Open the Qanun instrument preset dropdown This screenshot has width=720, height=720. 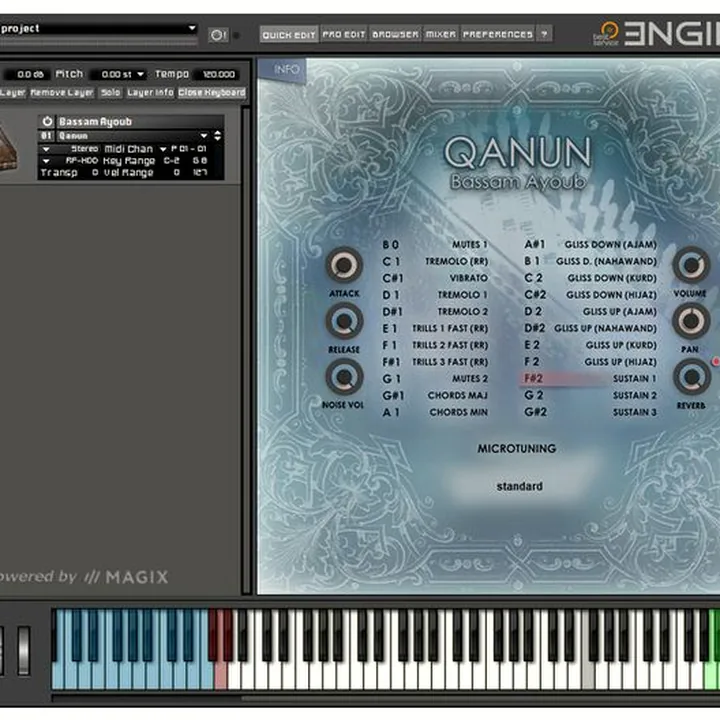[203, 136]
